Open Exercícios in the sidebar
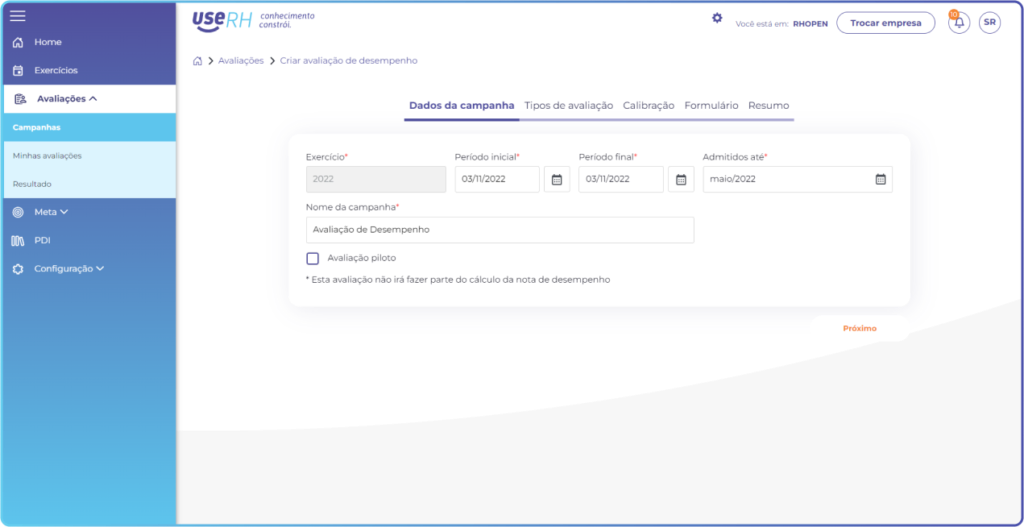The width and height of the screenshot is (1024, 527). (56, 71)
